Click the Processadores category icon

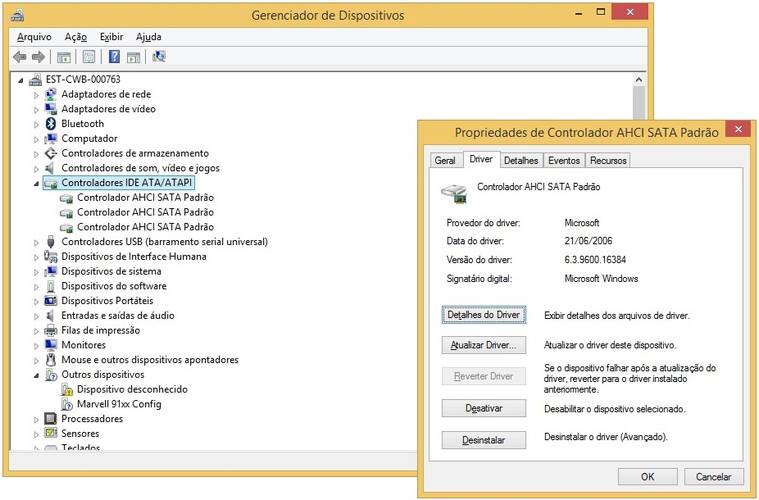51,419
